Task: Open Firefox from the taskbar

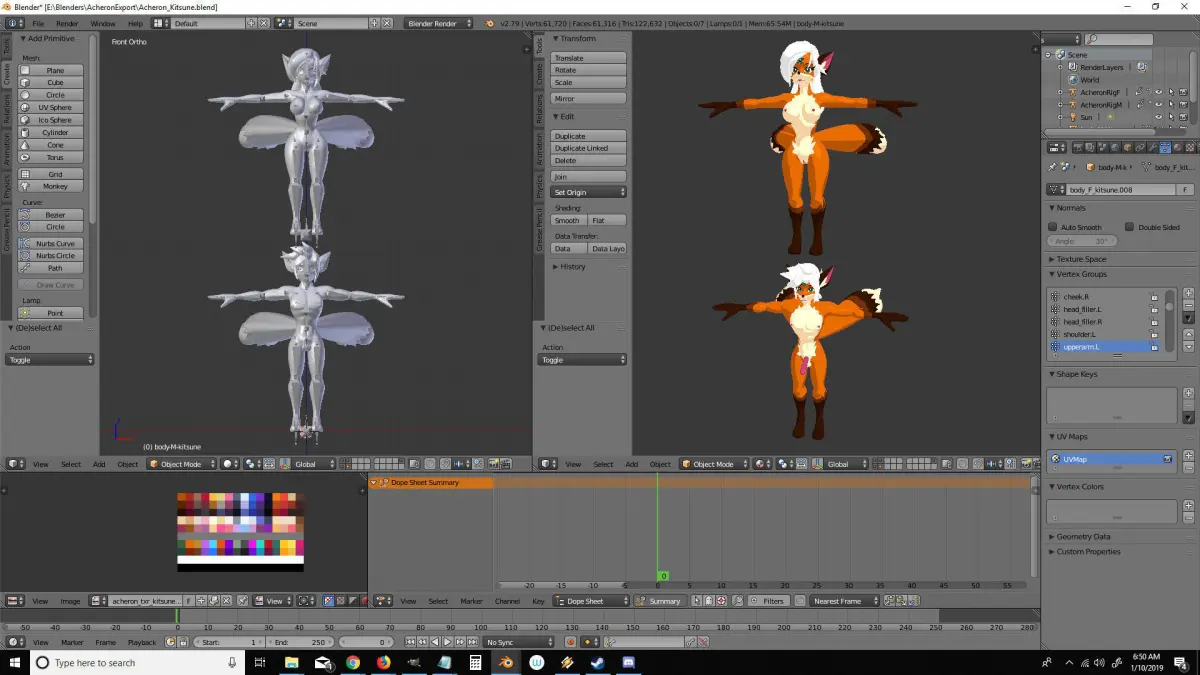Action: (x=384, y=662)
